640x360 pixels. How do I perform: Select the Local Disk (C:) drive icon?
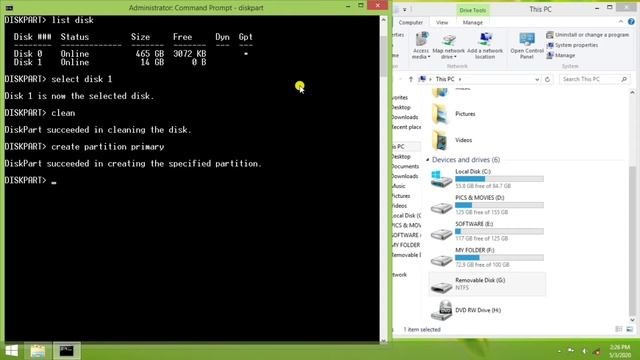[x=441, y=179]
